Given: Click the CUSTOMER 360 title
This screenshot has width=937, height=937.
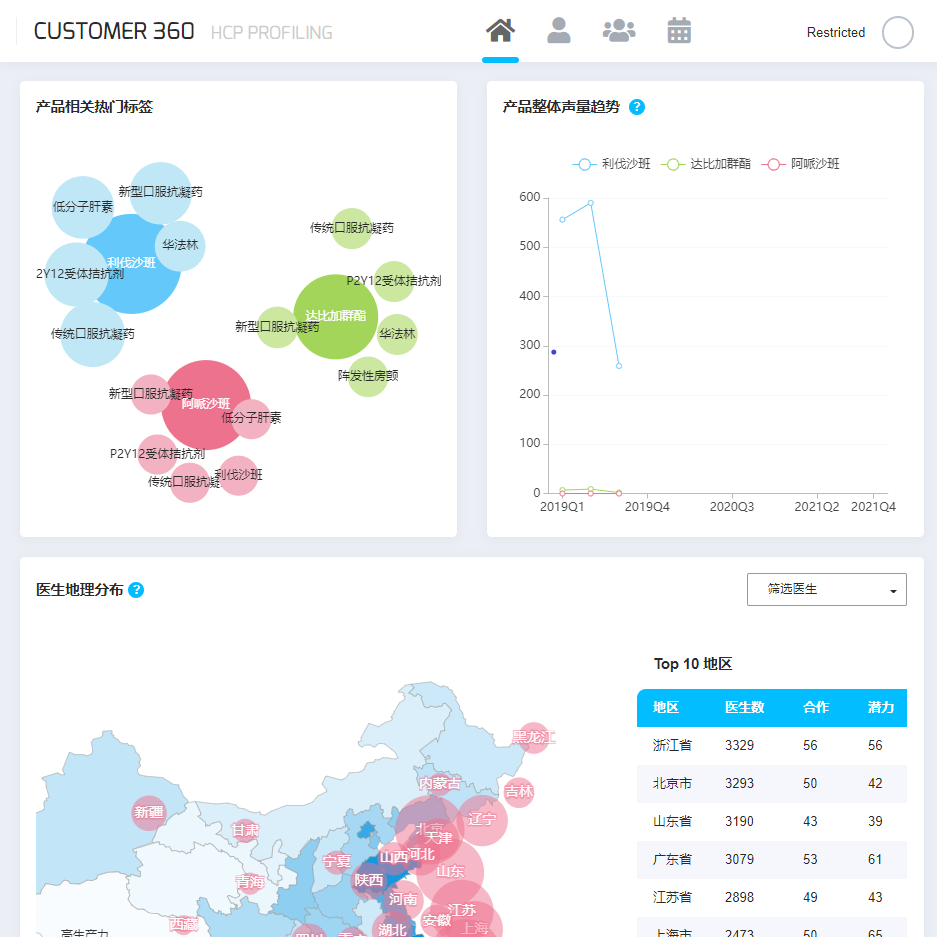Looking at the screenshot, I should [113, 30].
